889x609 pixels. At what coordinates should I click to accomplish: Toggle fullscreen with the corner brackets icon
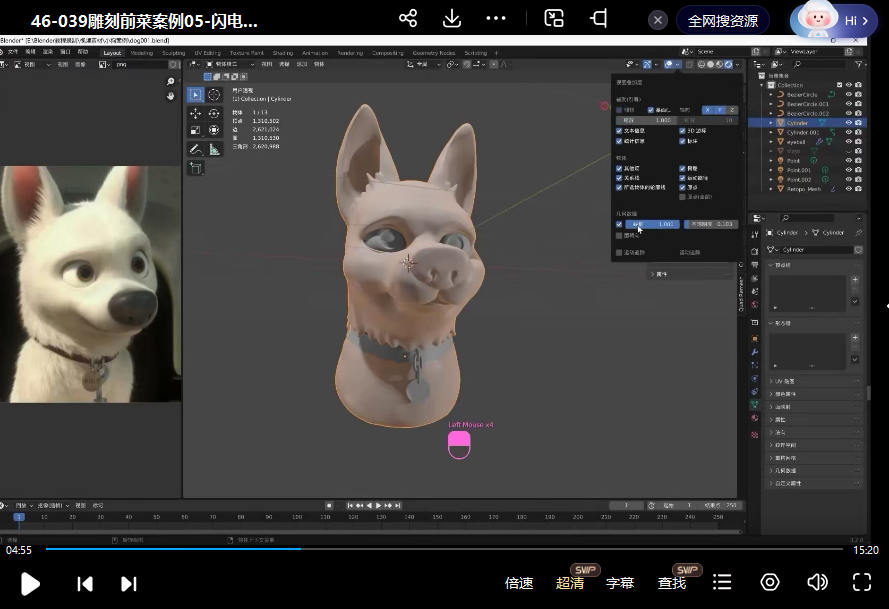(x=862, y=582)
